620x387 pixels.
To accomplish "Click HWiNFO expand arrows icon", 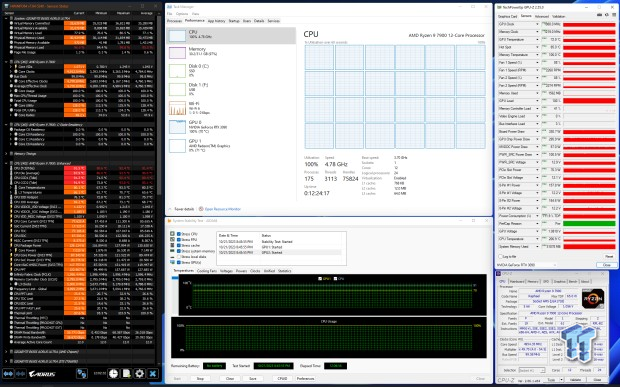I will 8,374.
